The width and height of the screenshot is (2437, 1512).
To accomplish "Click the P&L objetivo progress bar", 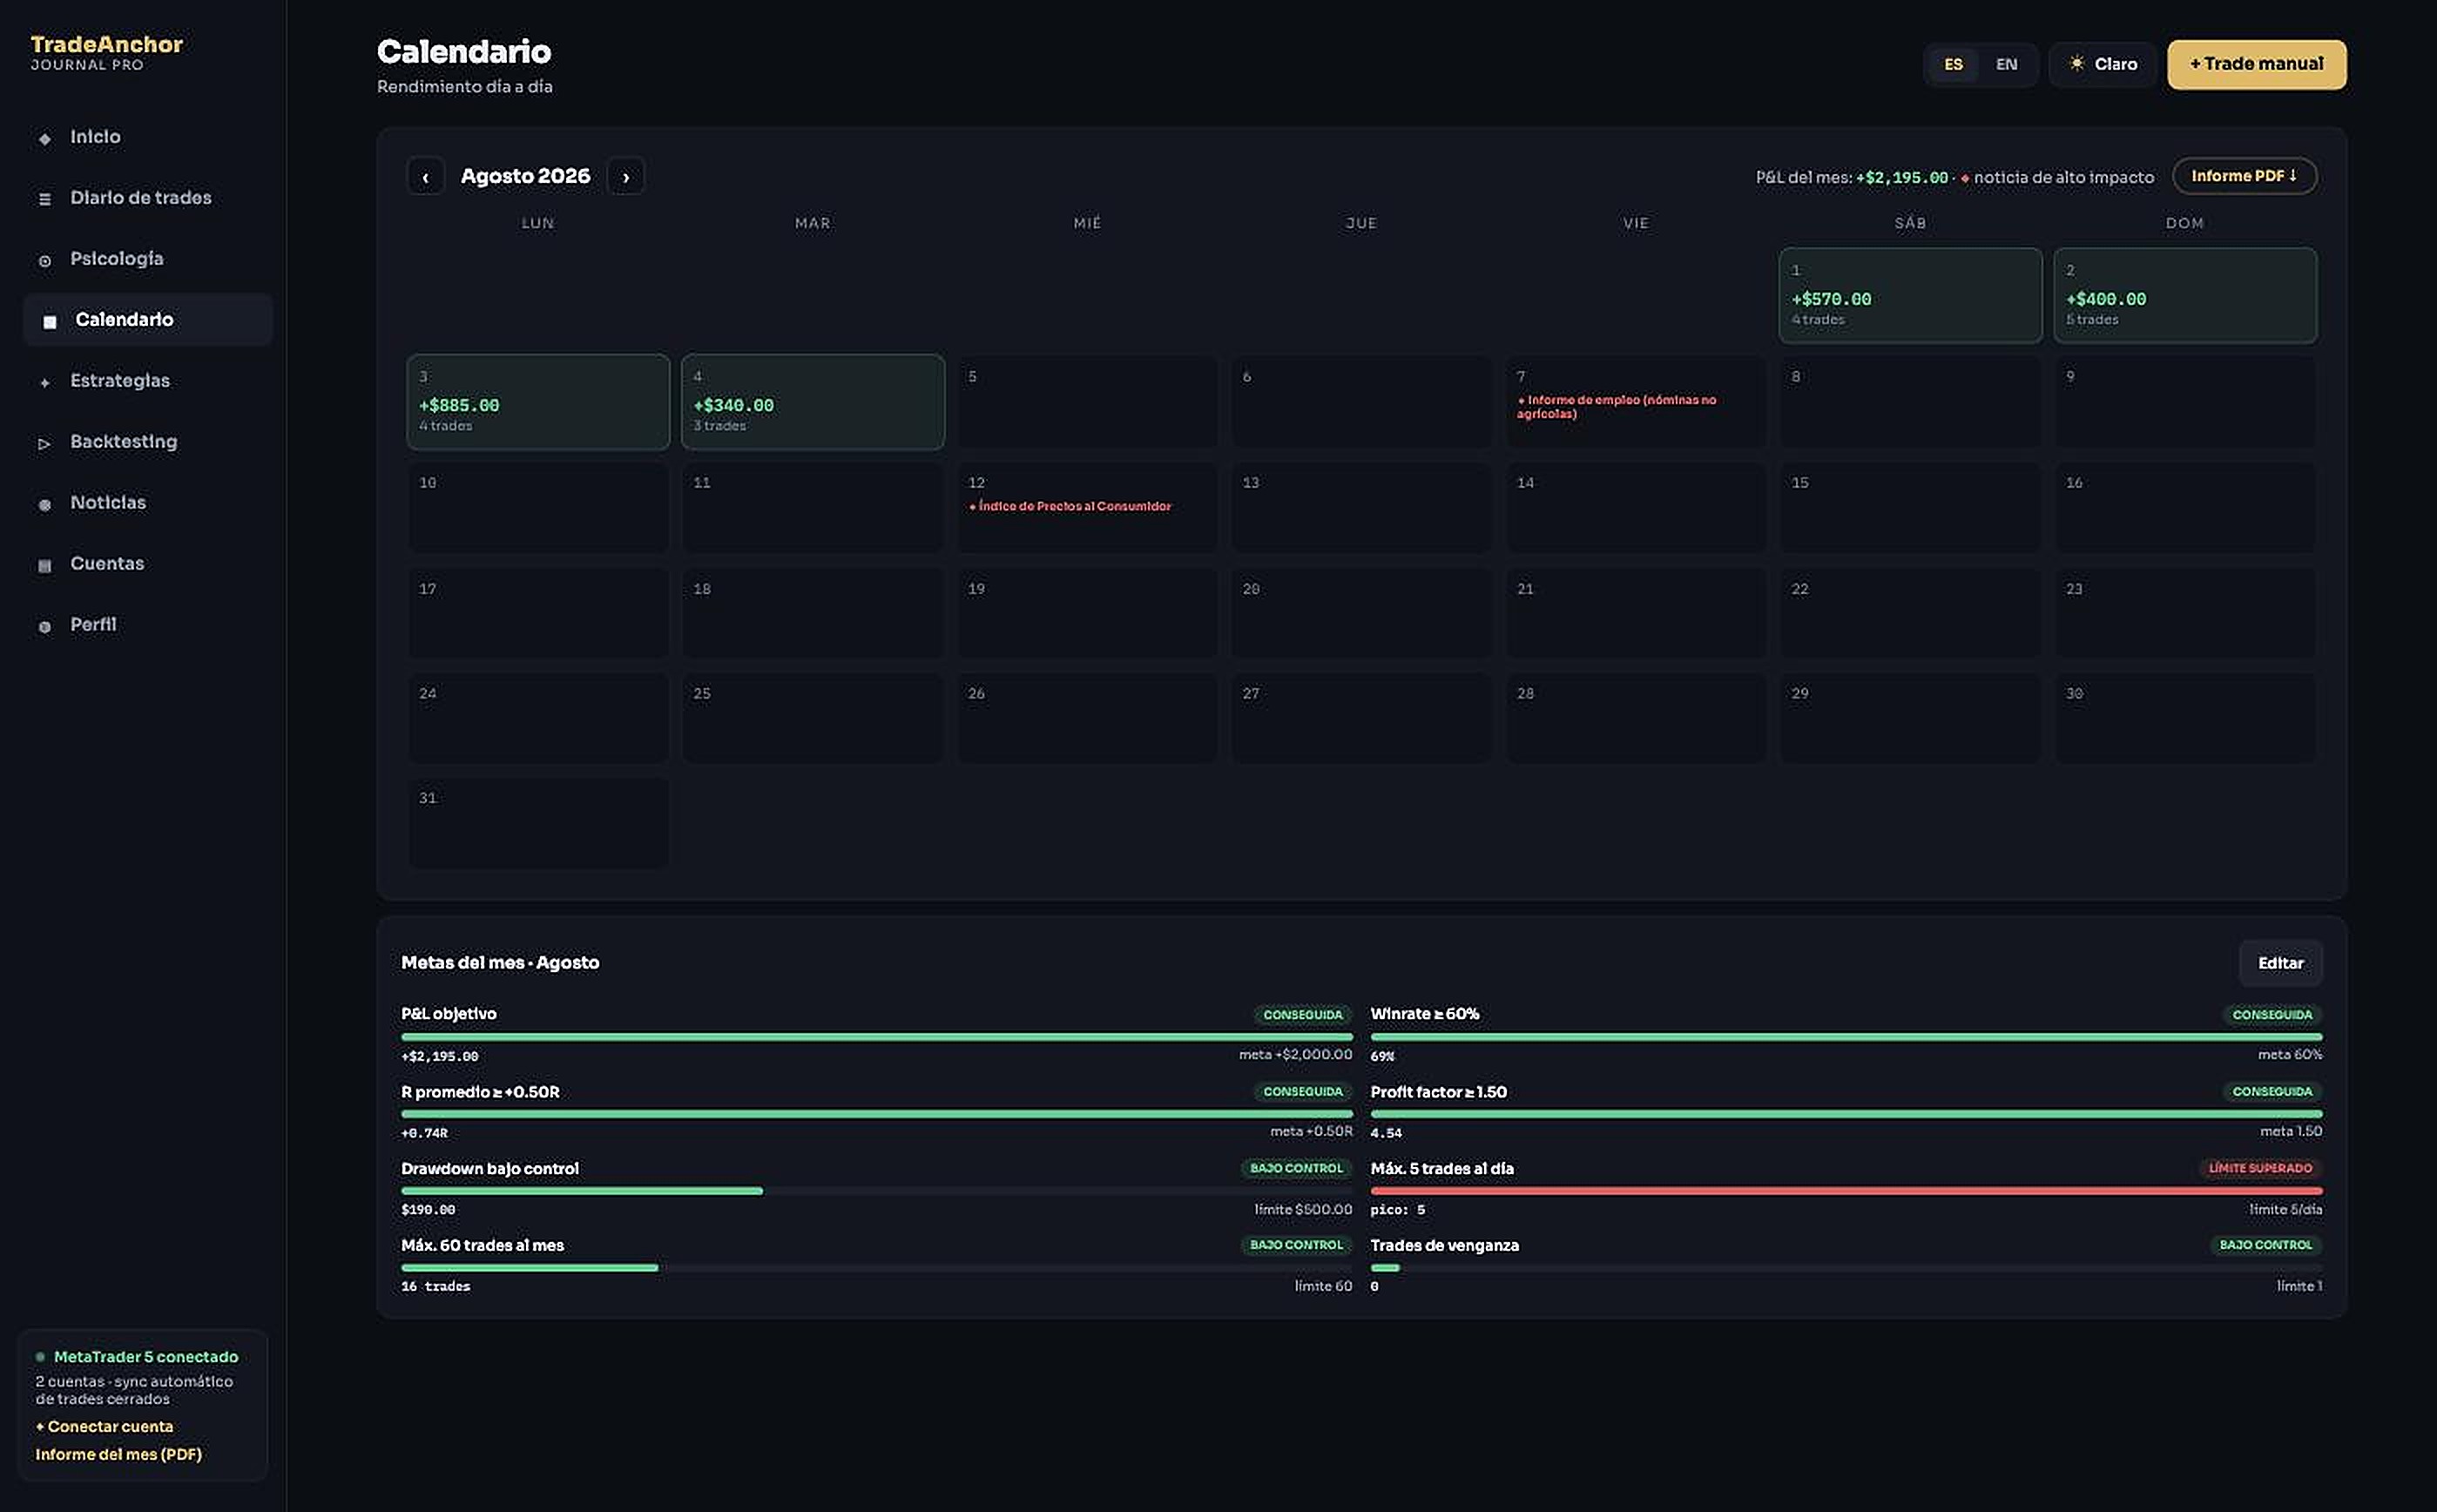I will point(876,1037).
